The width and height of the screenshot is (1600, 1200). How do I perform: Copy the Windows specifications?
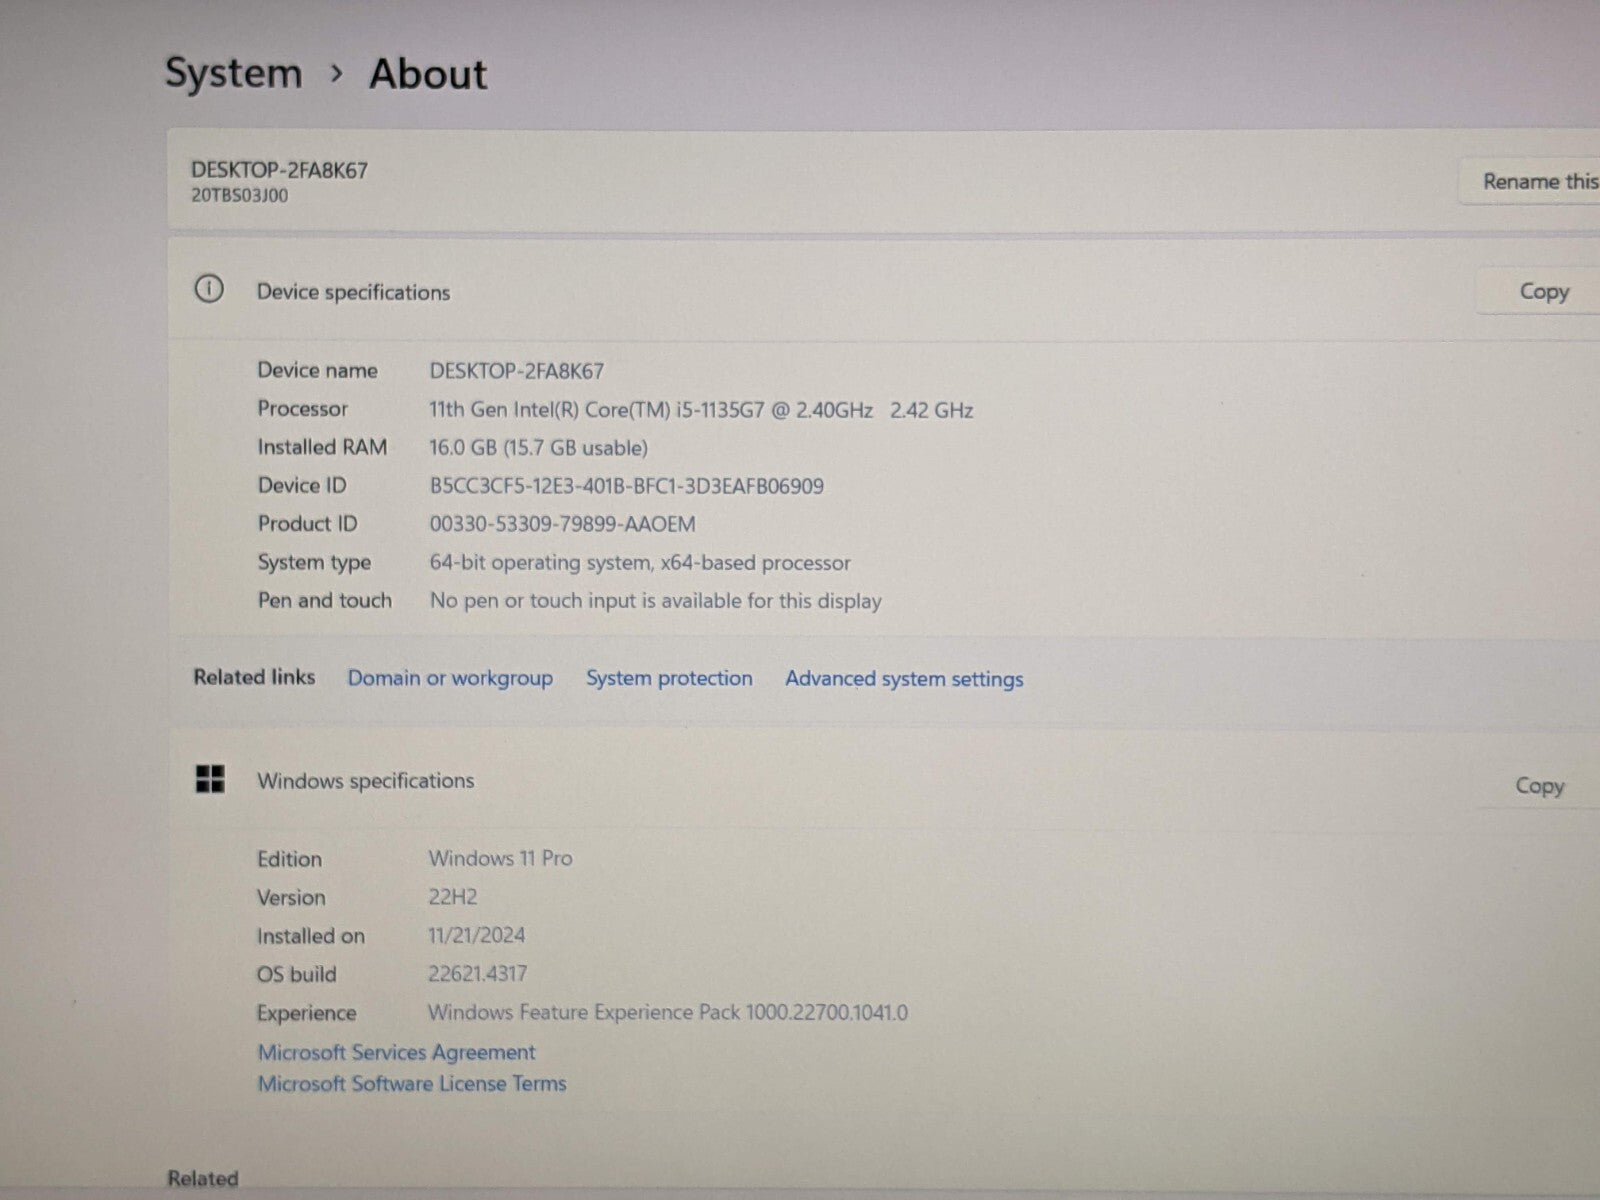(x=1539, y=786)
